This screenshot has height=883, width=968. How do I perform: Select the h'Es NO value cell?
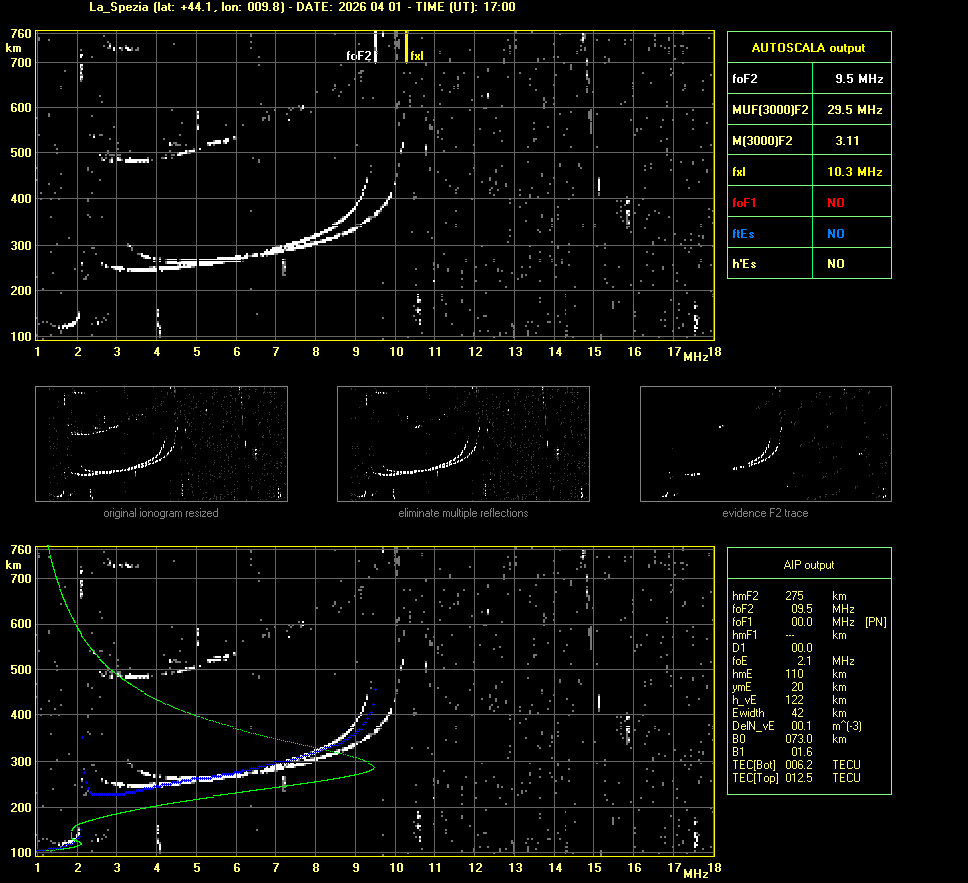pos(835,264)
